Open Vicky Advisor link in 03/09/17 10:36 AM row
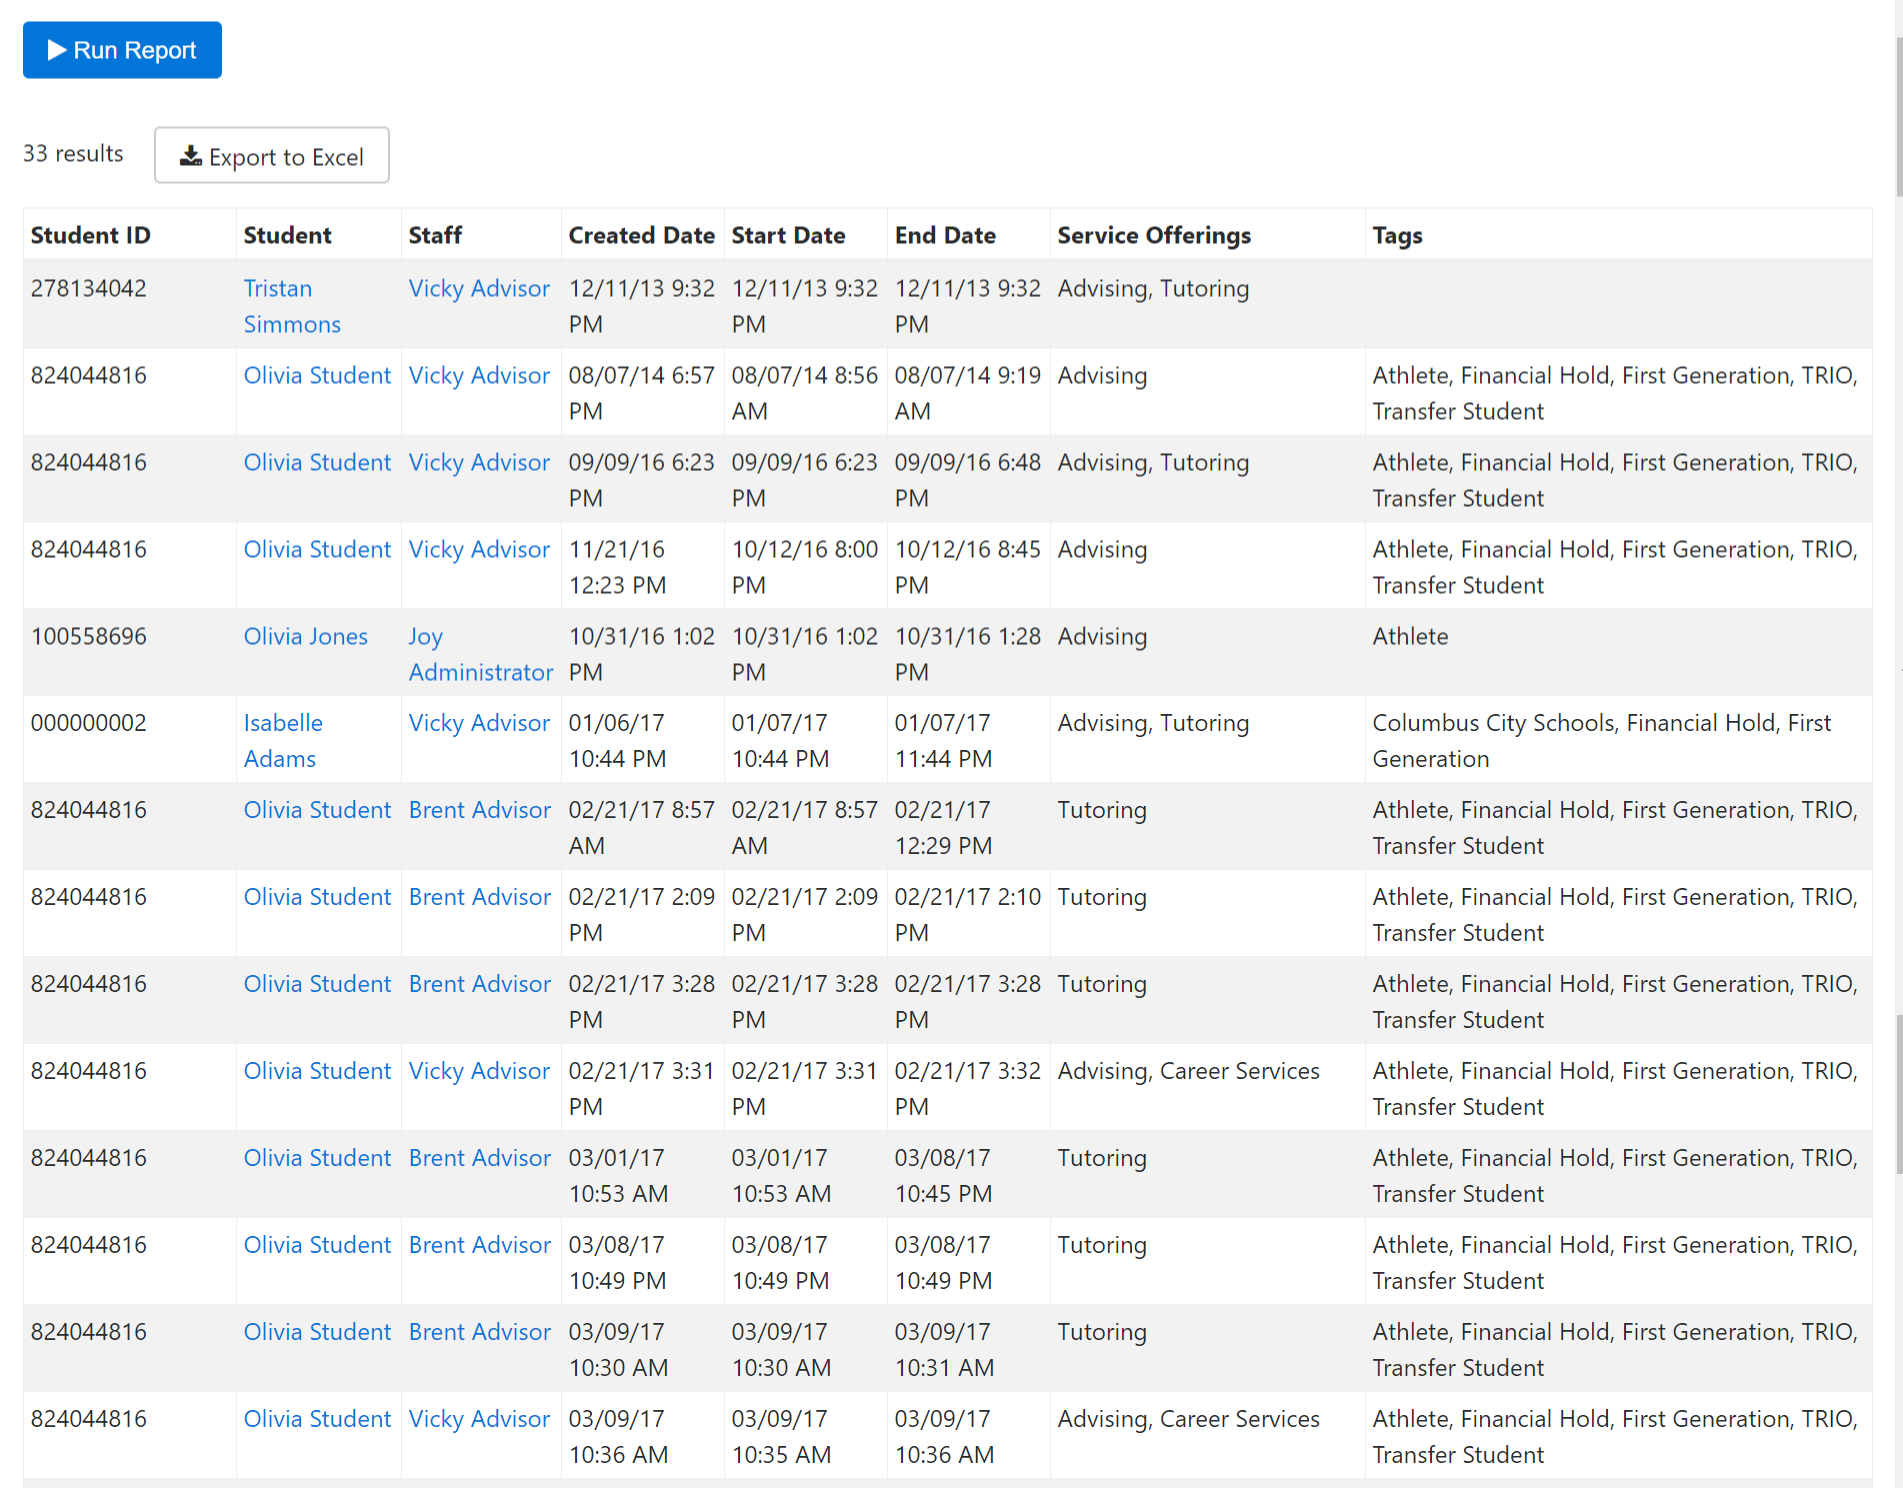Screen dimensions: 1903x1488 coord(479,1419)
